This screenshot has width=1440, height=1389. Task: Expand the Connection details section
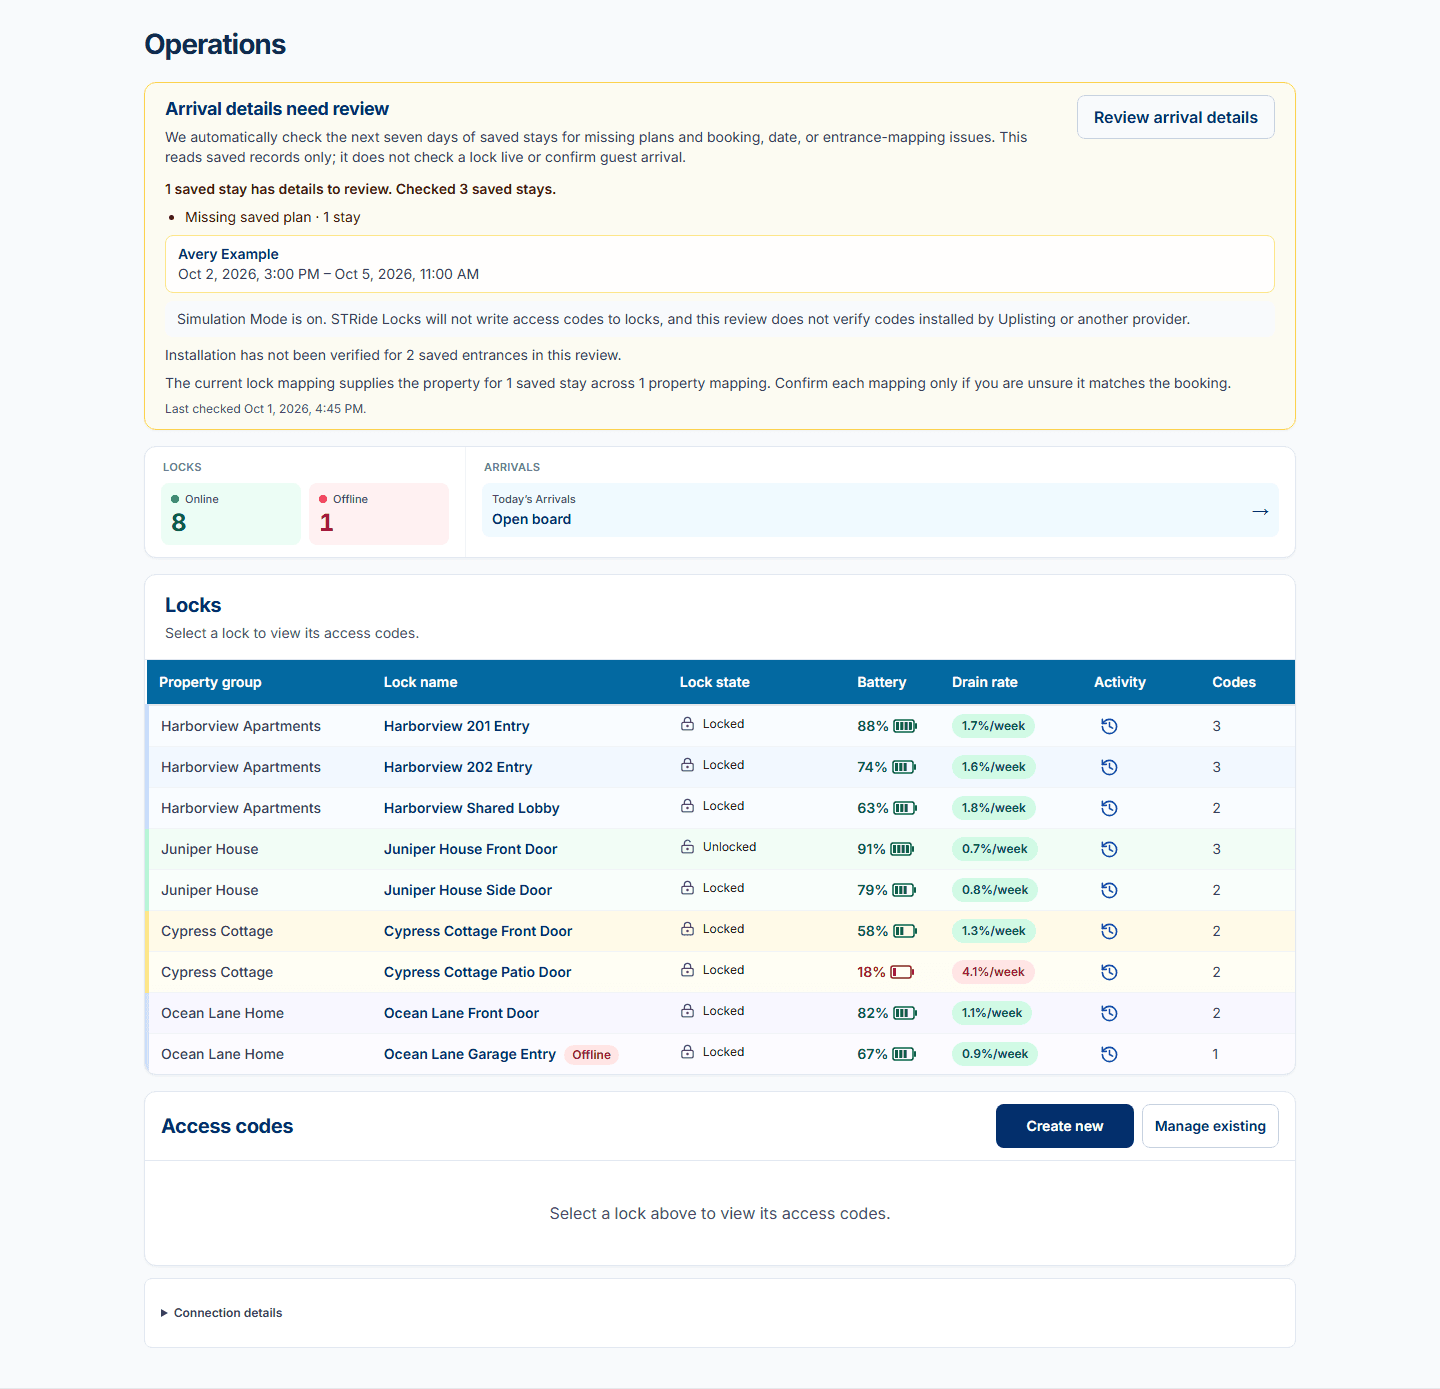coord(221,1313)
